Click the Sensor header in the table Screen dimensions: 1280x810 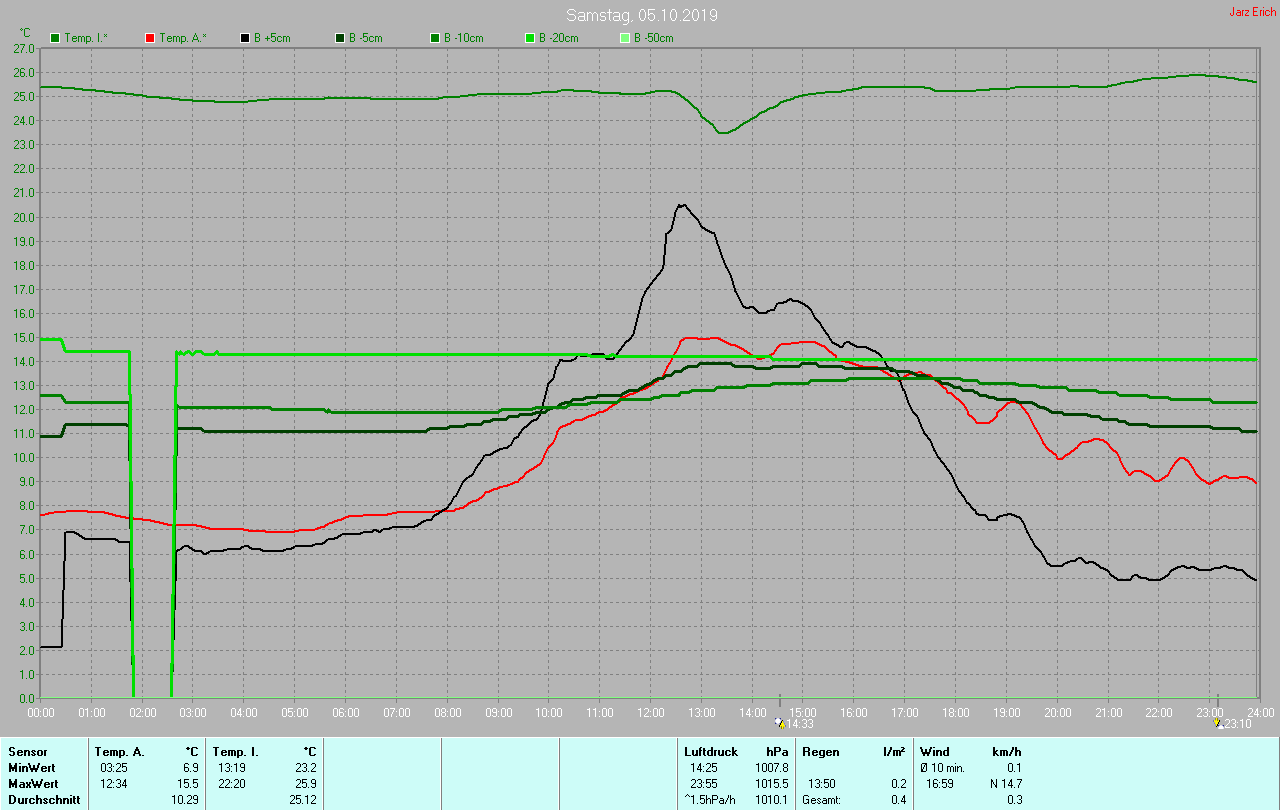click(28, 751)
